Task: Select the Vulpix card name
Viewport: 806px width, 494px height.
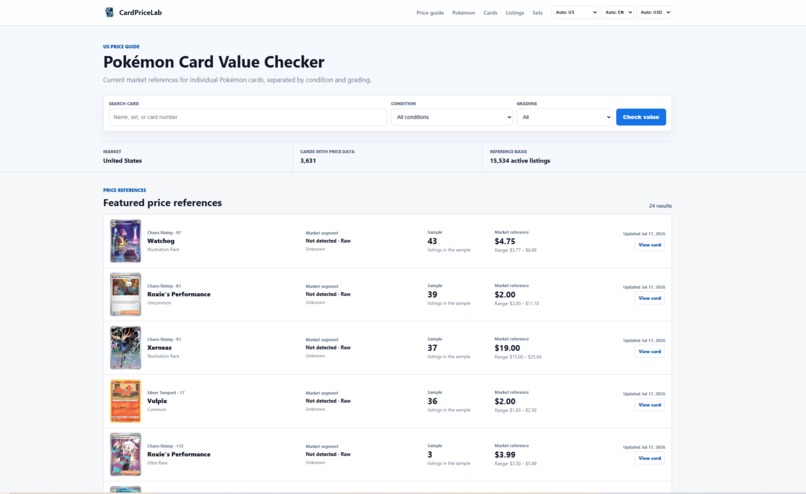Action: pos(157,401)
